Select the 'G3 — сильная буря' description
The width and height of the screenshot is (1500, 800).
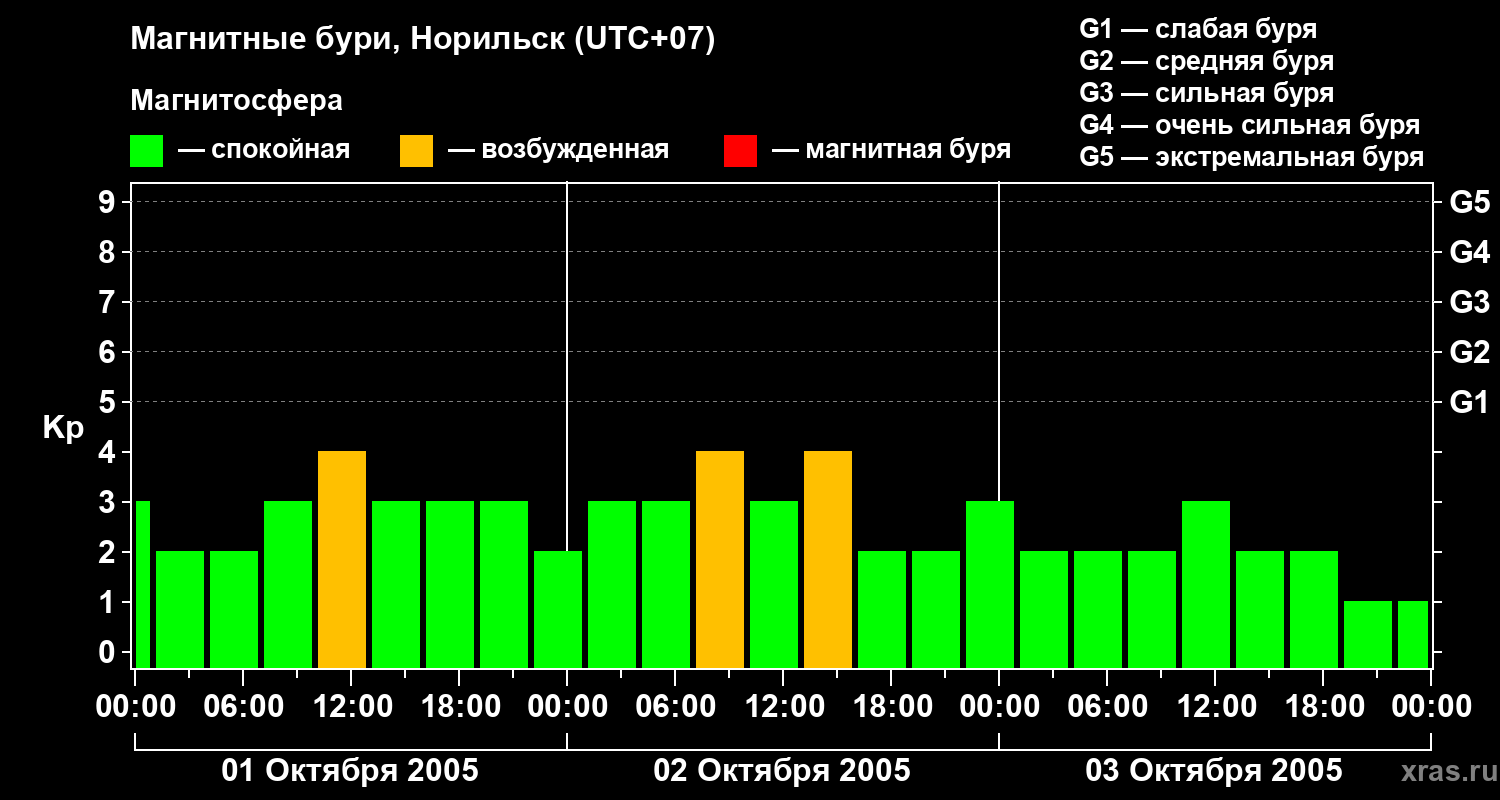[x=1206, y=93]
